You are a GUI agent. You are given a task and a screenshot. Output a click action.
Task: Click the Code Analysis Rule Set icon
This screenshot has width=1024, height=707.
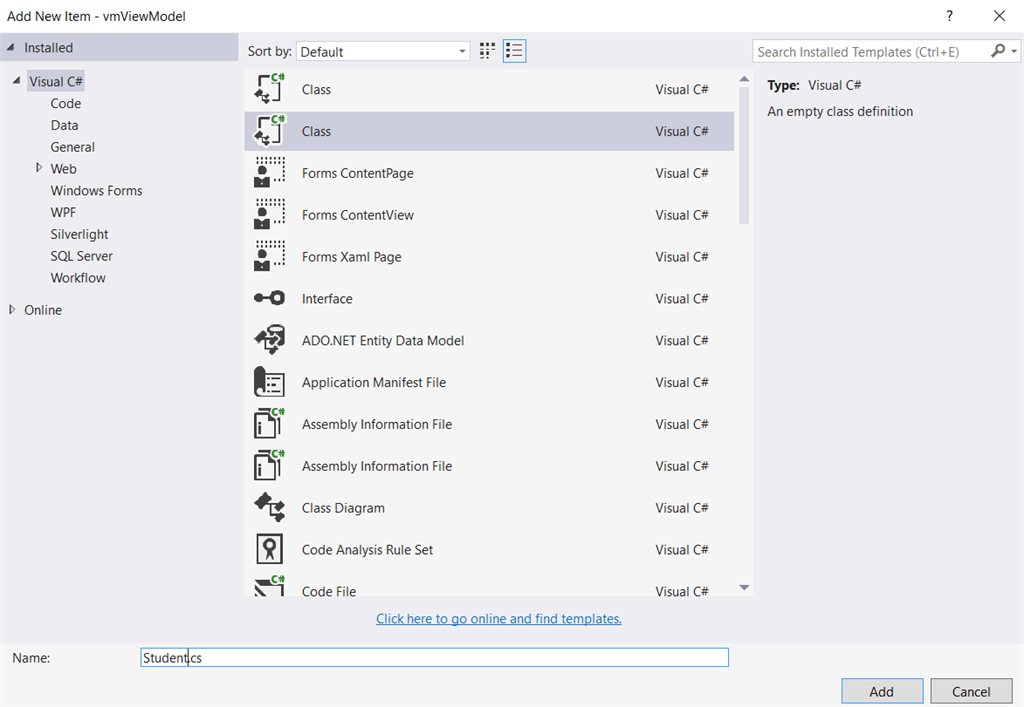click(x=269, y=550)
